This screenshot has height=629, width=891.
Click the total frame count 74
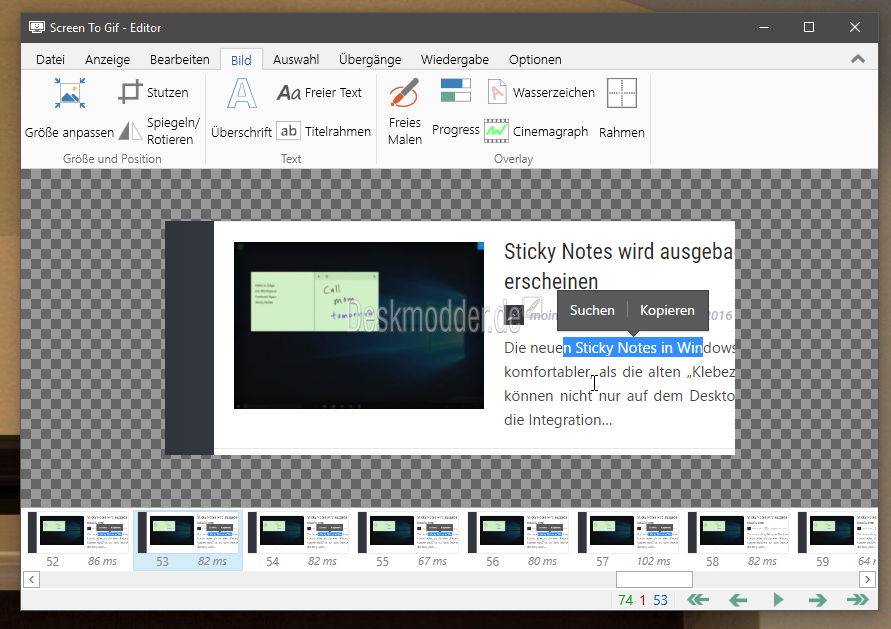click(x=626, y=600)
